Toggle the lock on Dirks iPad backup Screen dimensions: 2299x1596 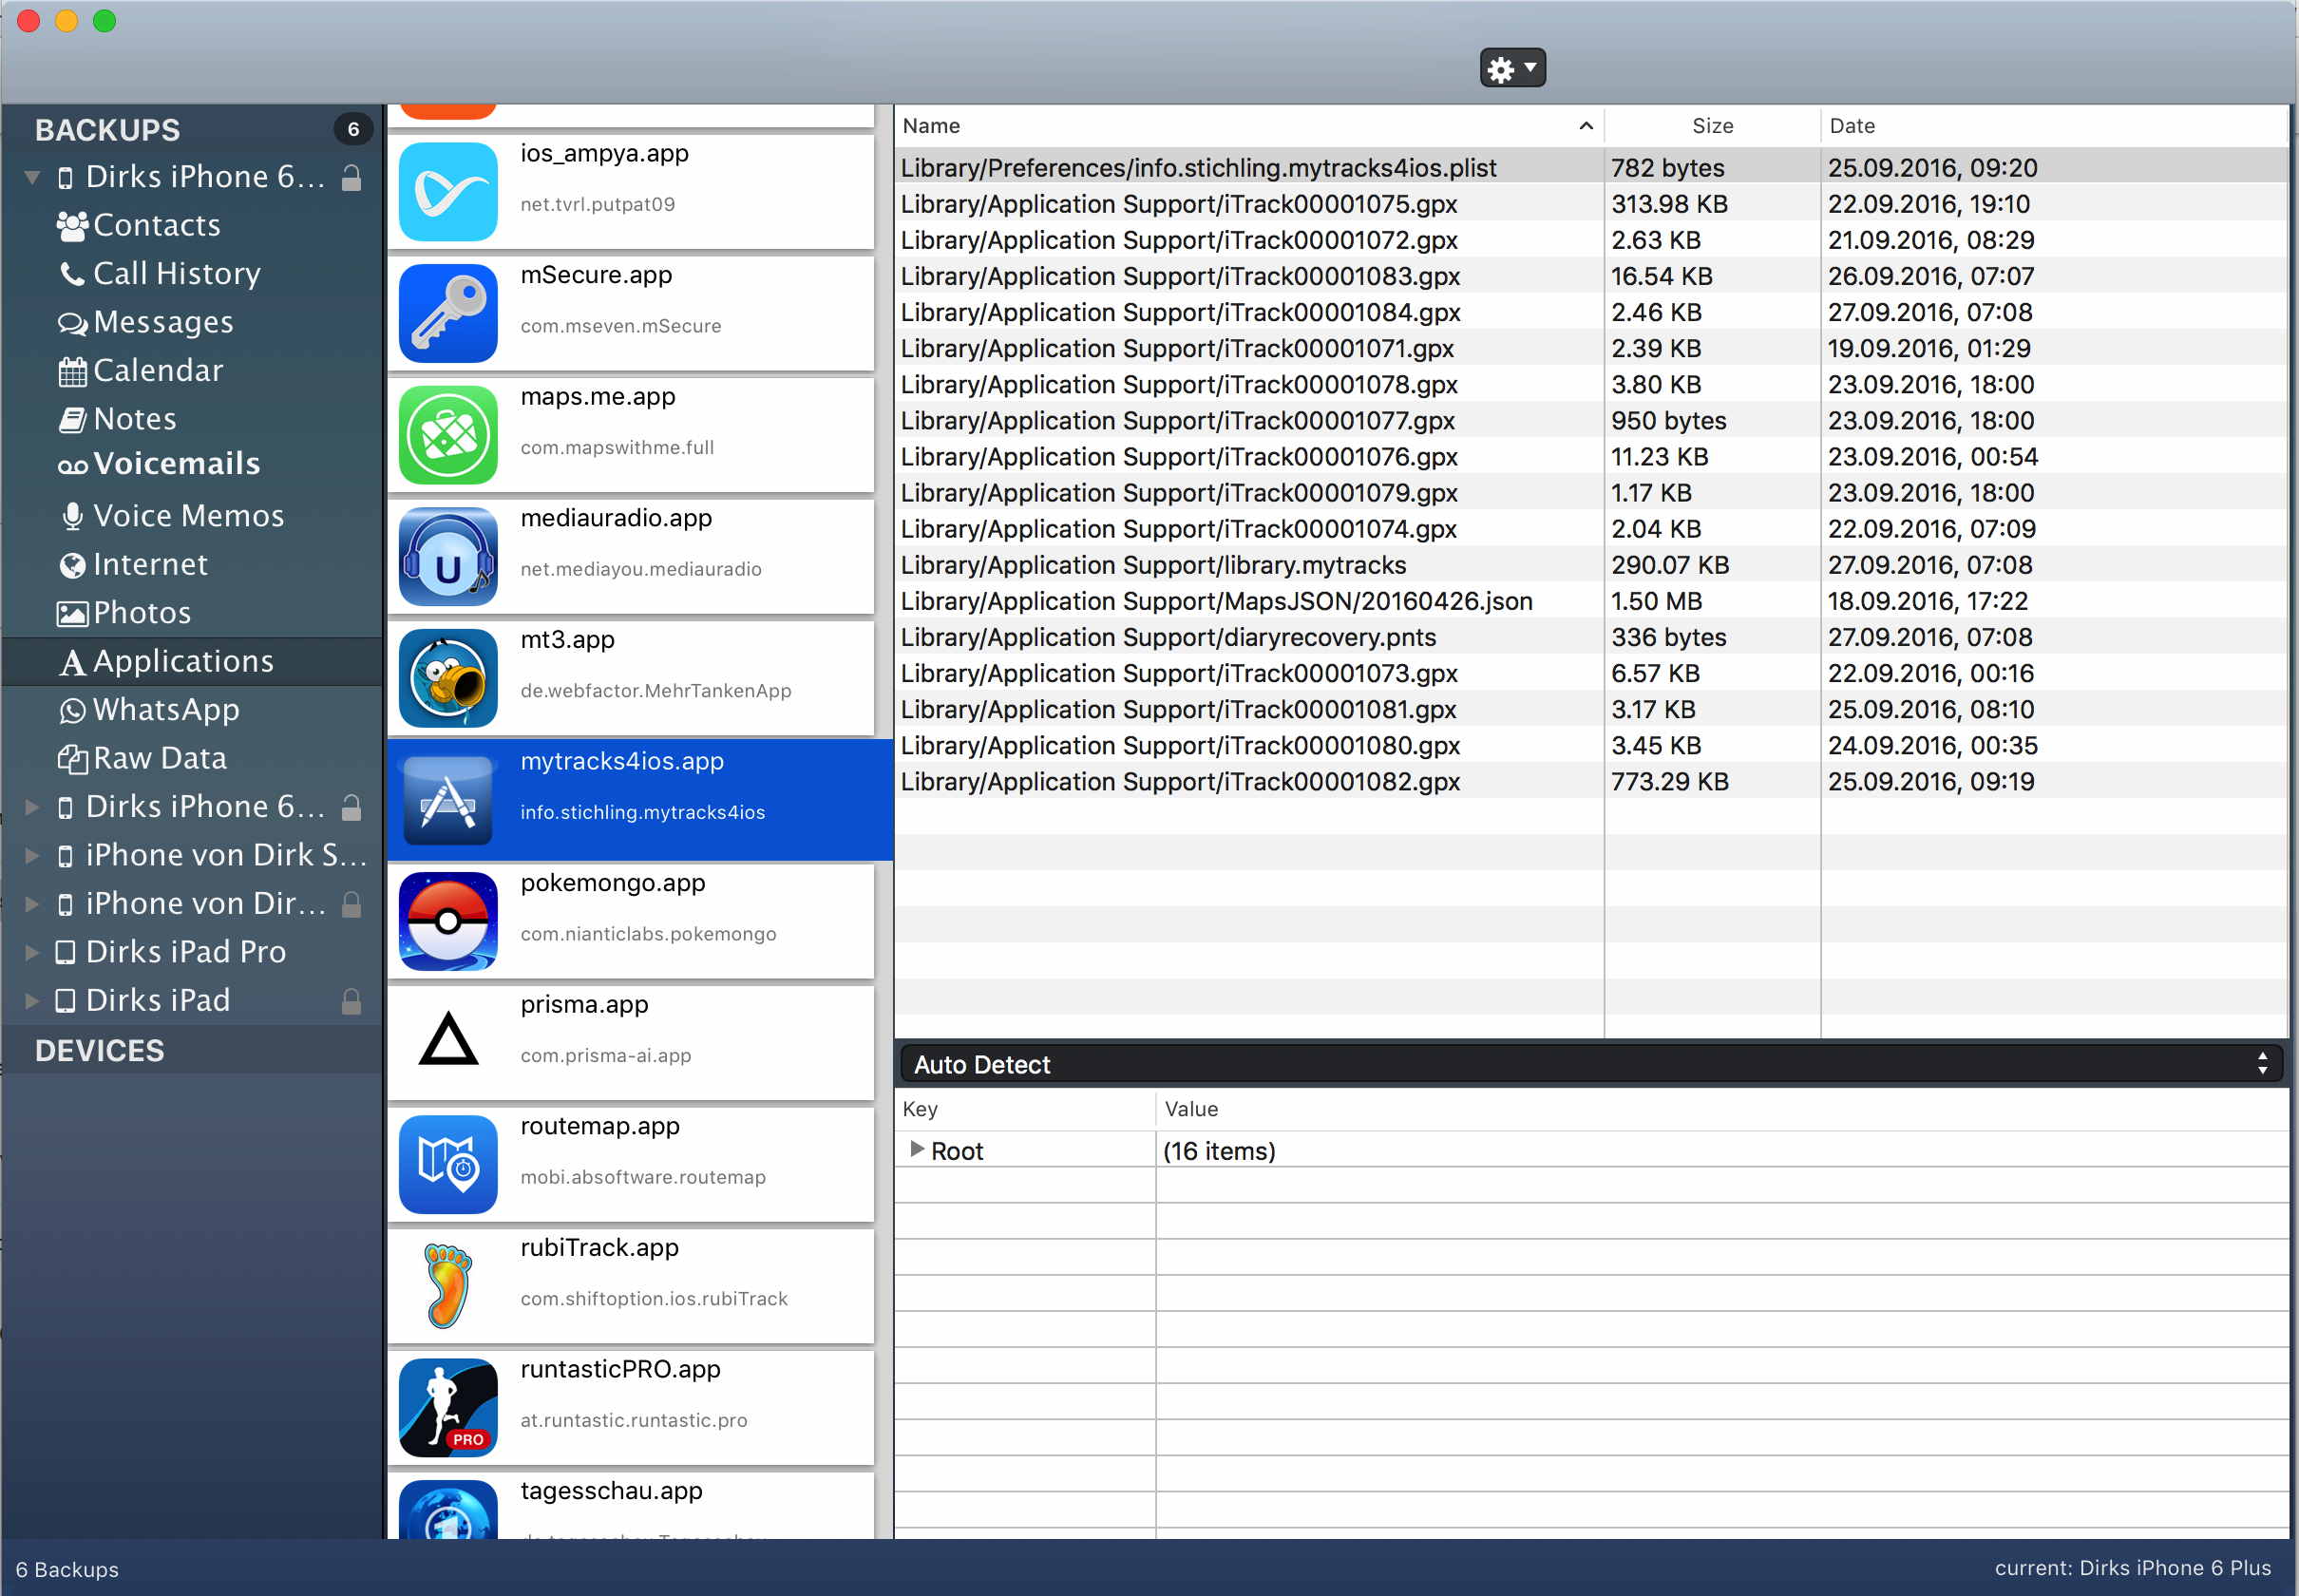(352, 999)
